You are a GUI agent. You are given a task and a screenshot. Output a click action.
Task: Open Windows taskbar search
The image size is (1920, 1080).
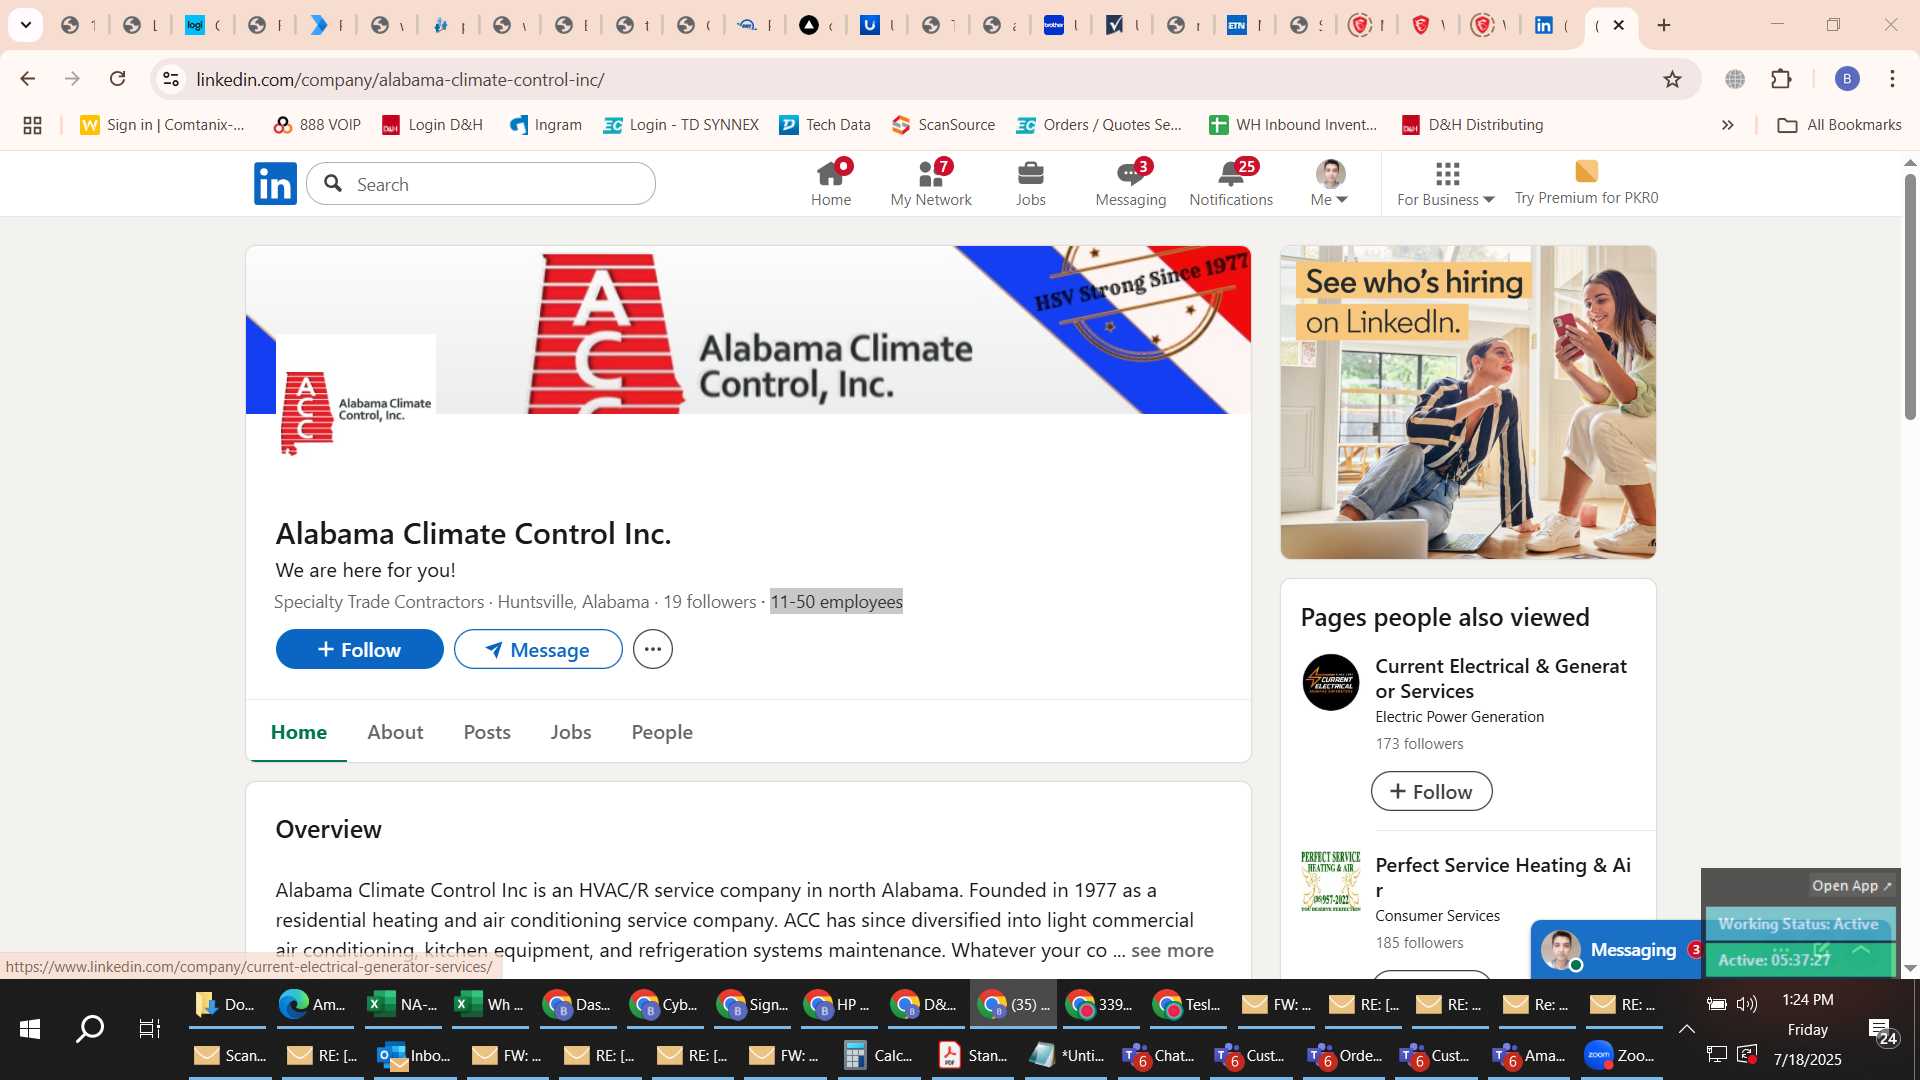tap(90, 1028)
